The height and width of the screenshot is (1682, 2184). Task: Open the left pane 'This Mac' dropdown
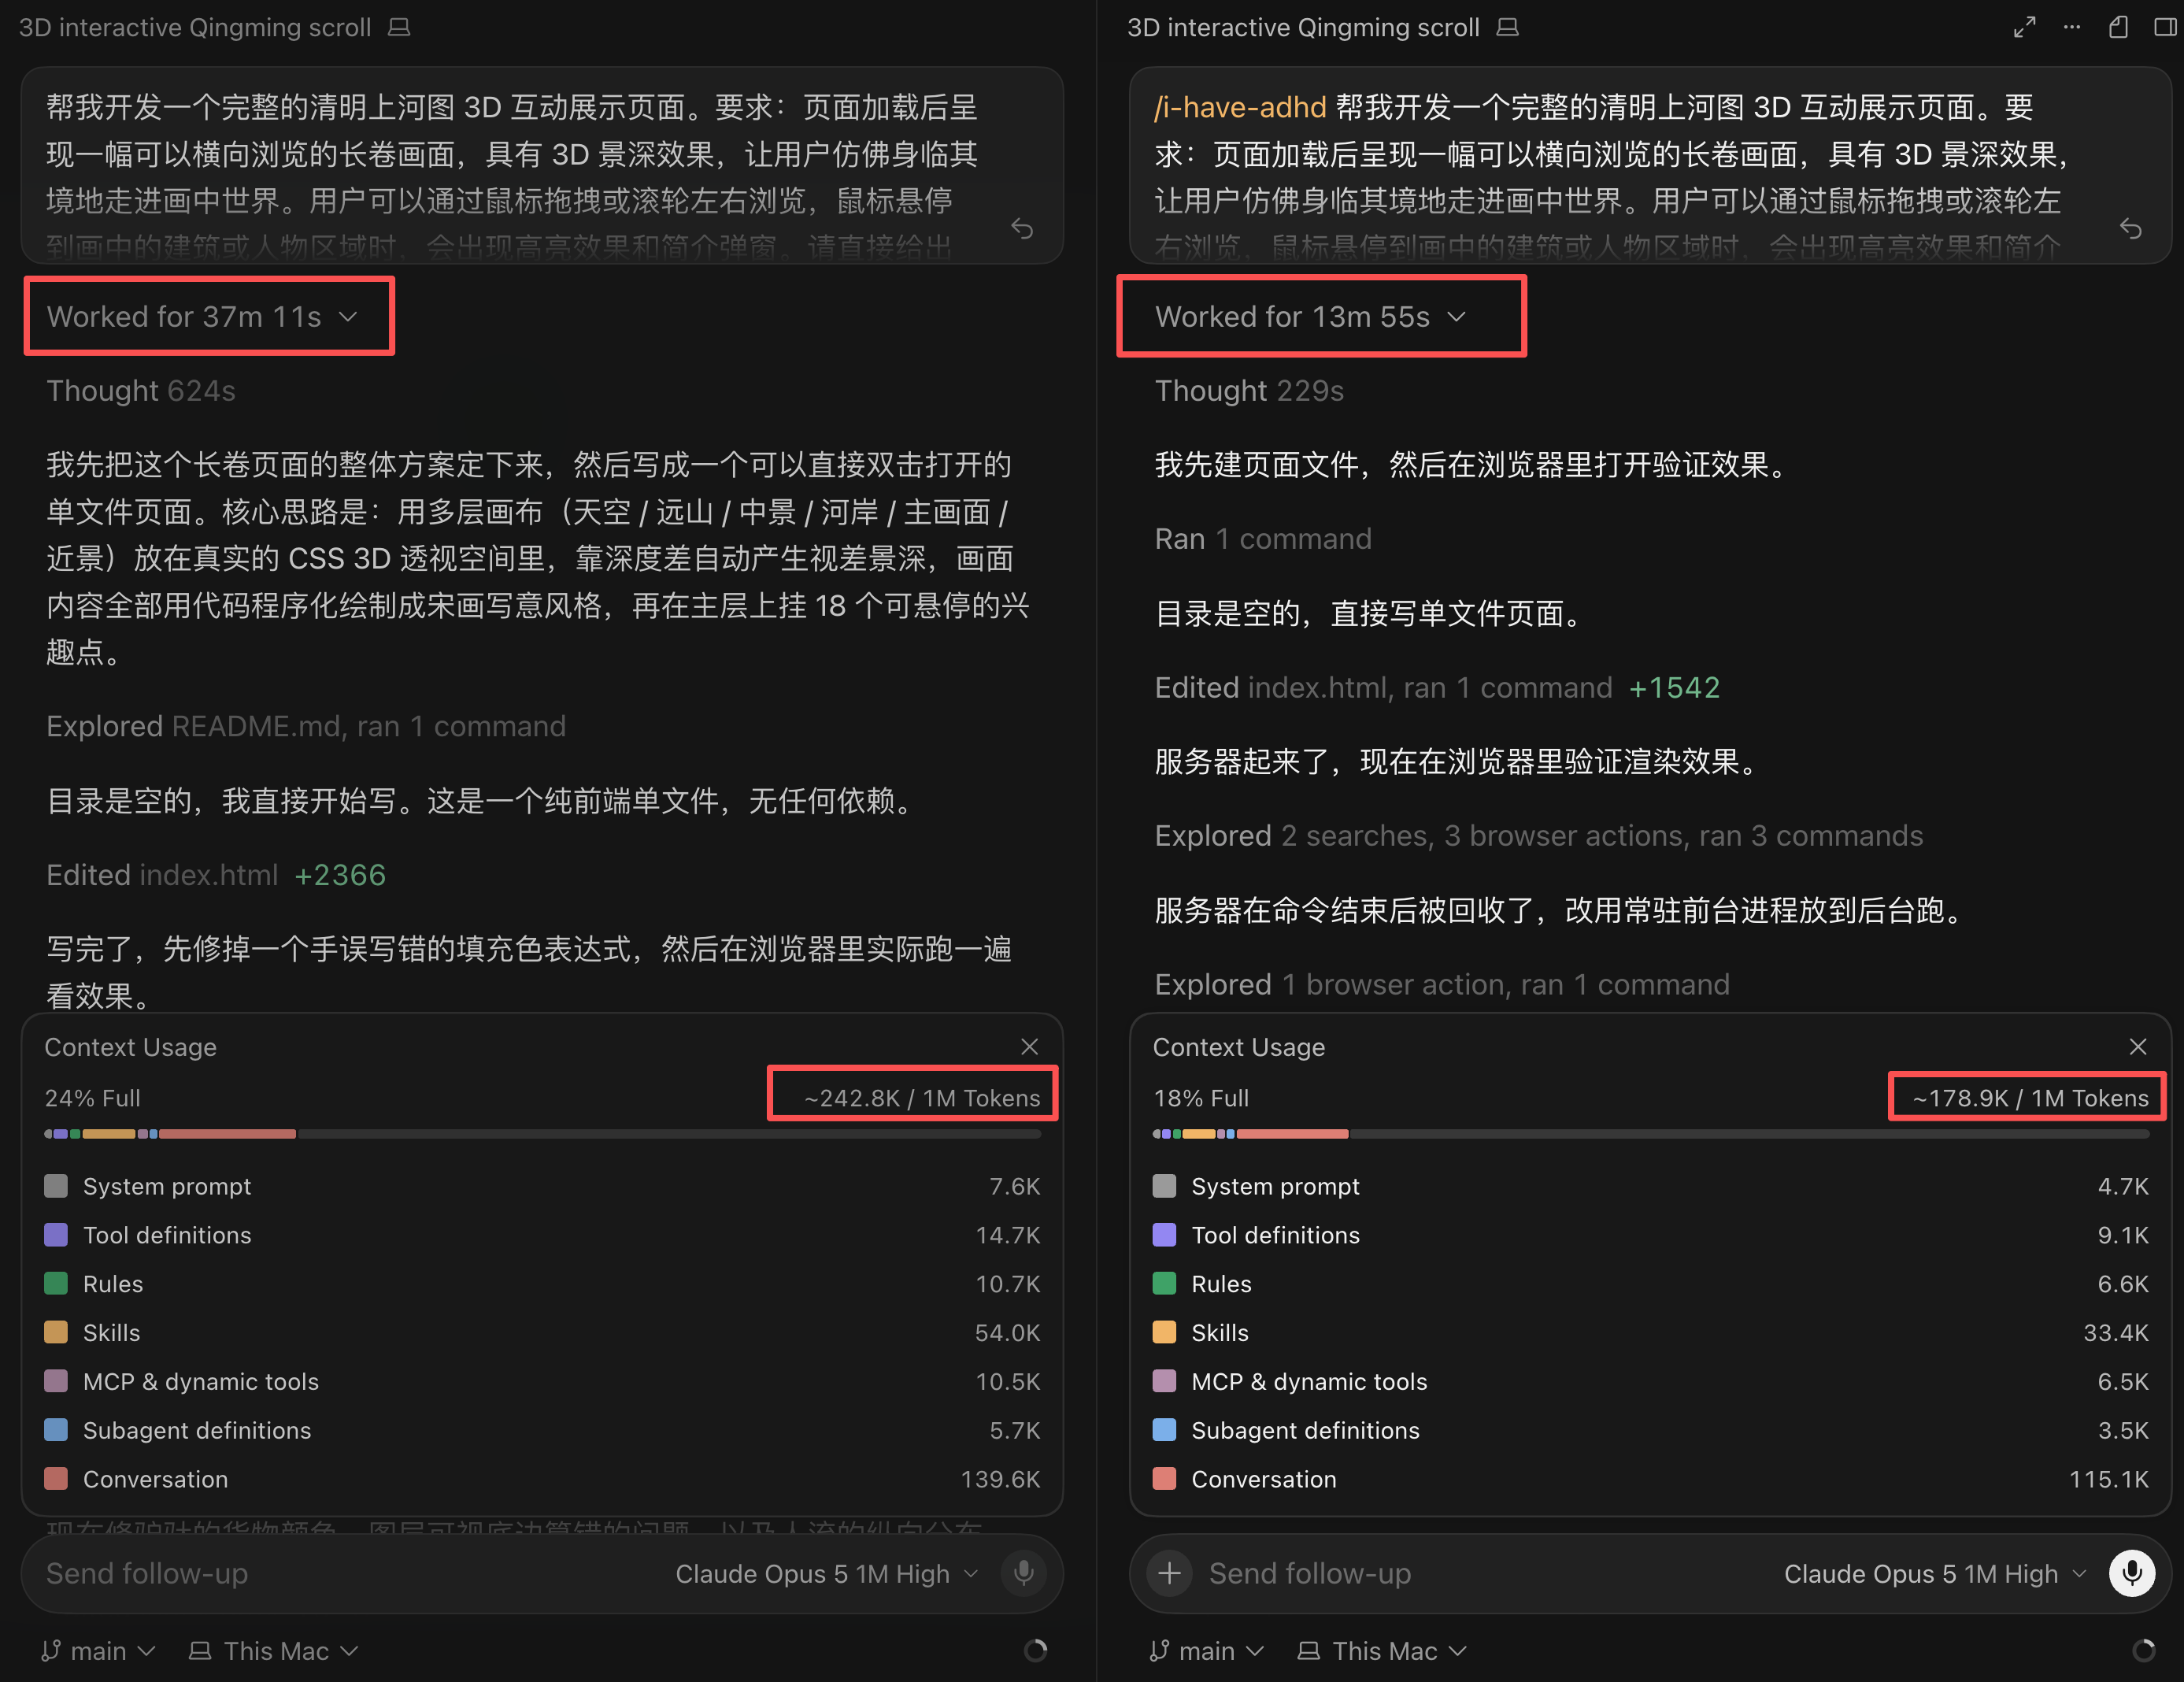(x=274, y=1650)
